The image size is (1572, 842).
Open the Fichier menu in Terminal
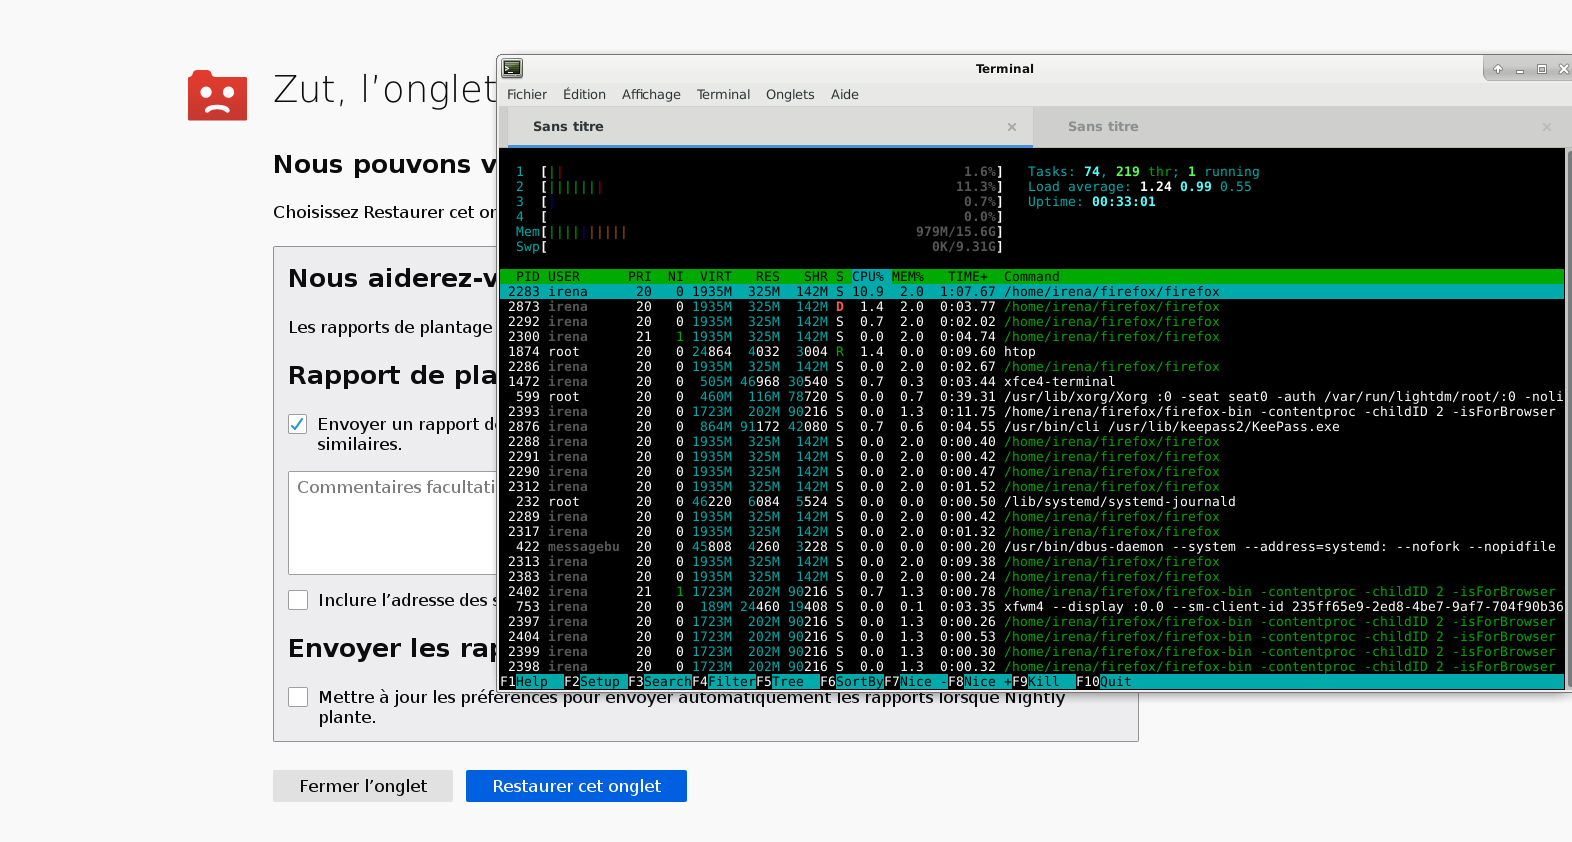[x=527, y=94]
